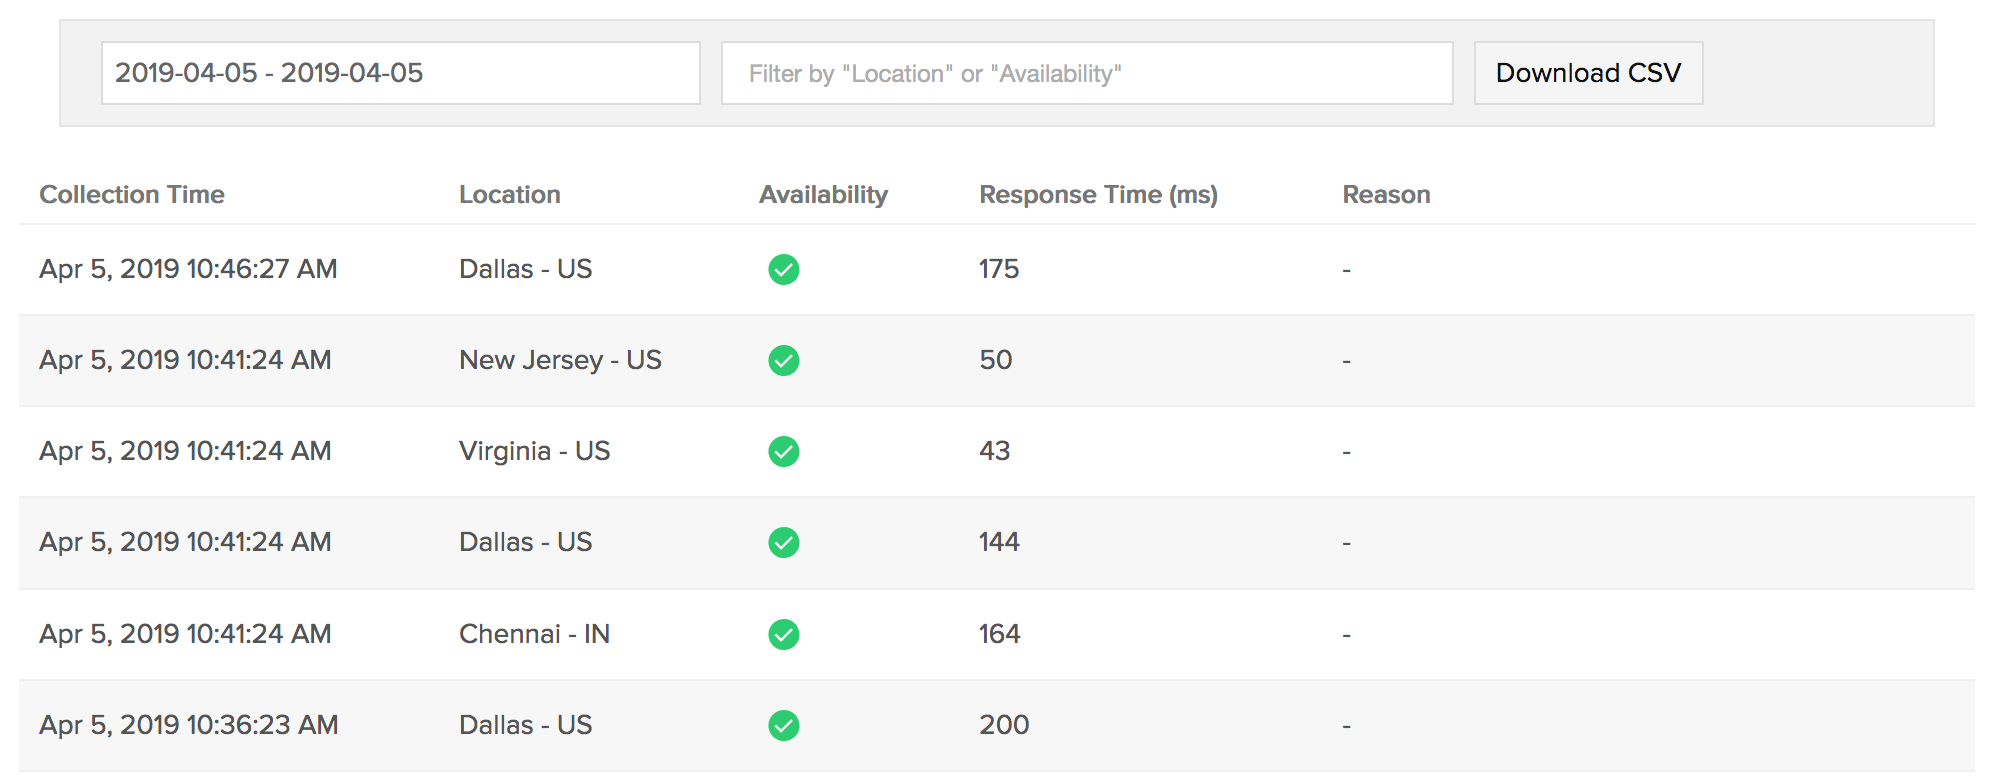Click the Reason column header

click(x=1386, y=195)
